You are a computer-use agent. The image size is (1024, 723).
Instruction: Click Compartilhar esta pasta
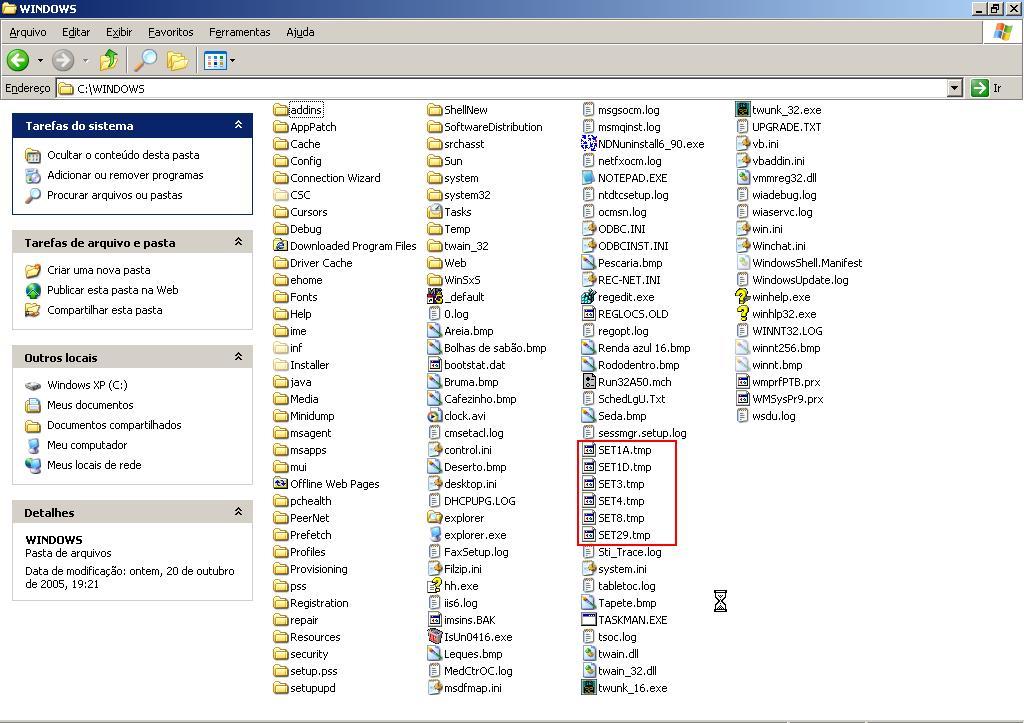[x=104, y=310]
